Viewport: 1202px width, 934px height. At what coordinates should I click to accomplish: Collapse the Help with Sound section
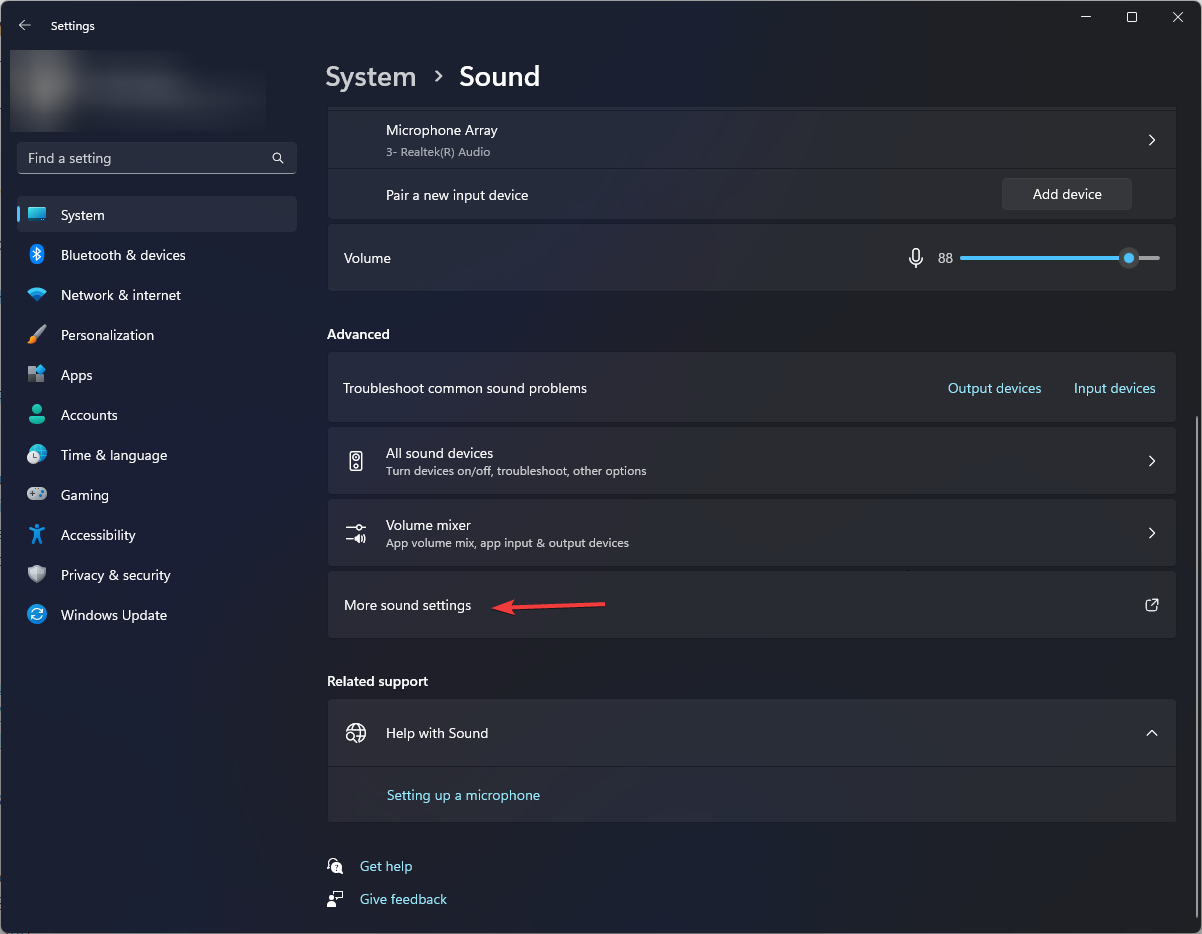point(1152,733)
